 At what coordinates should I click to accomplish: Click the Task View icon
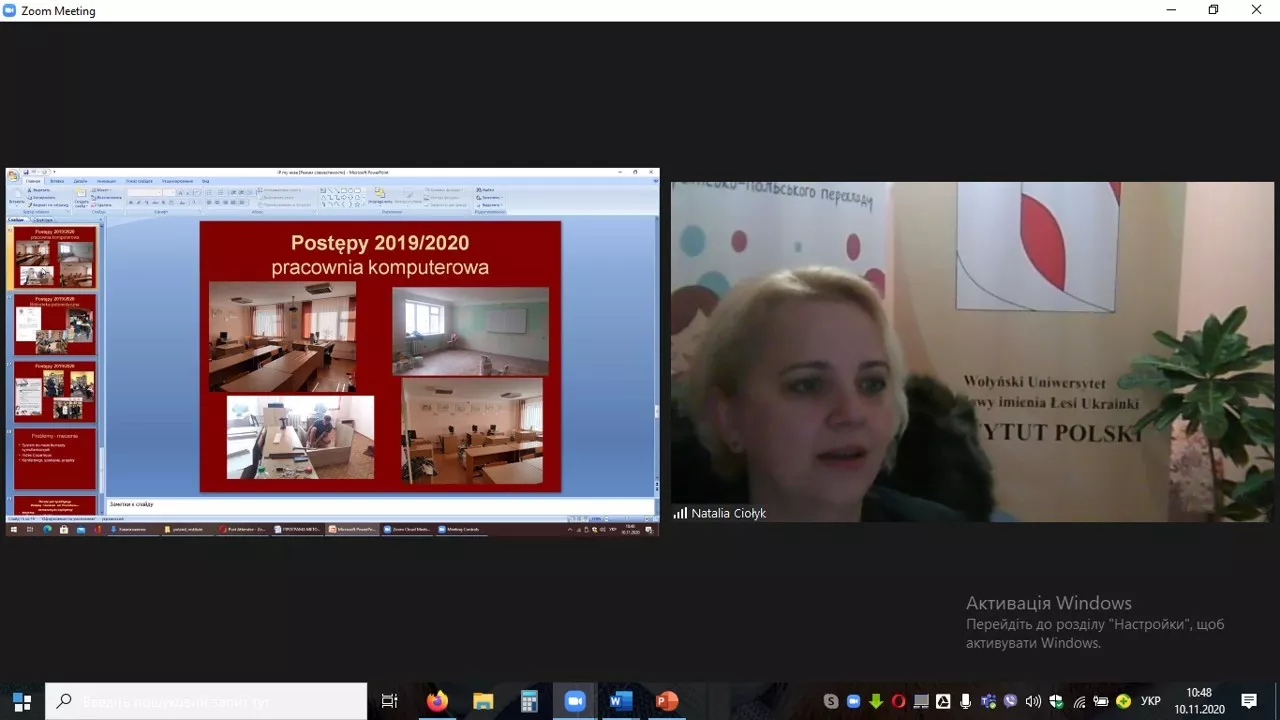click(x=390, y=701)
